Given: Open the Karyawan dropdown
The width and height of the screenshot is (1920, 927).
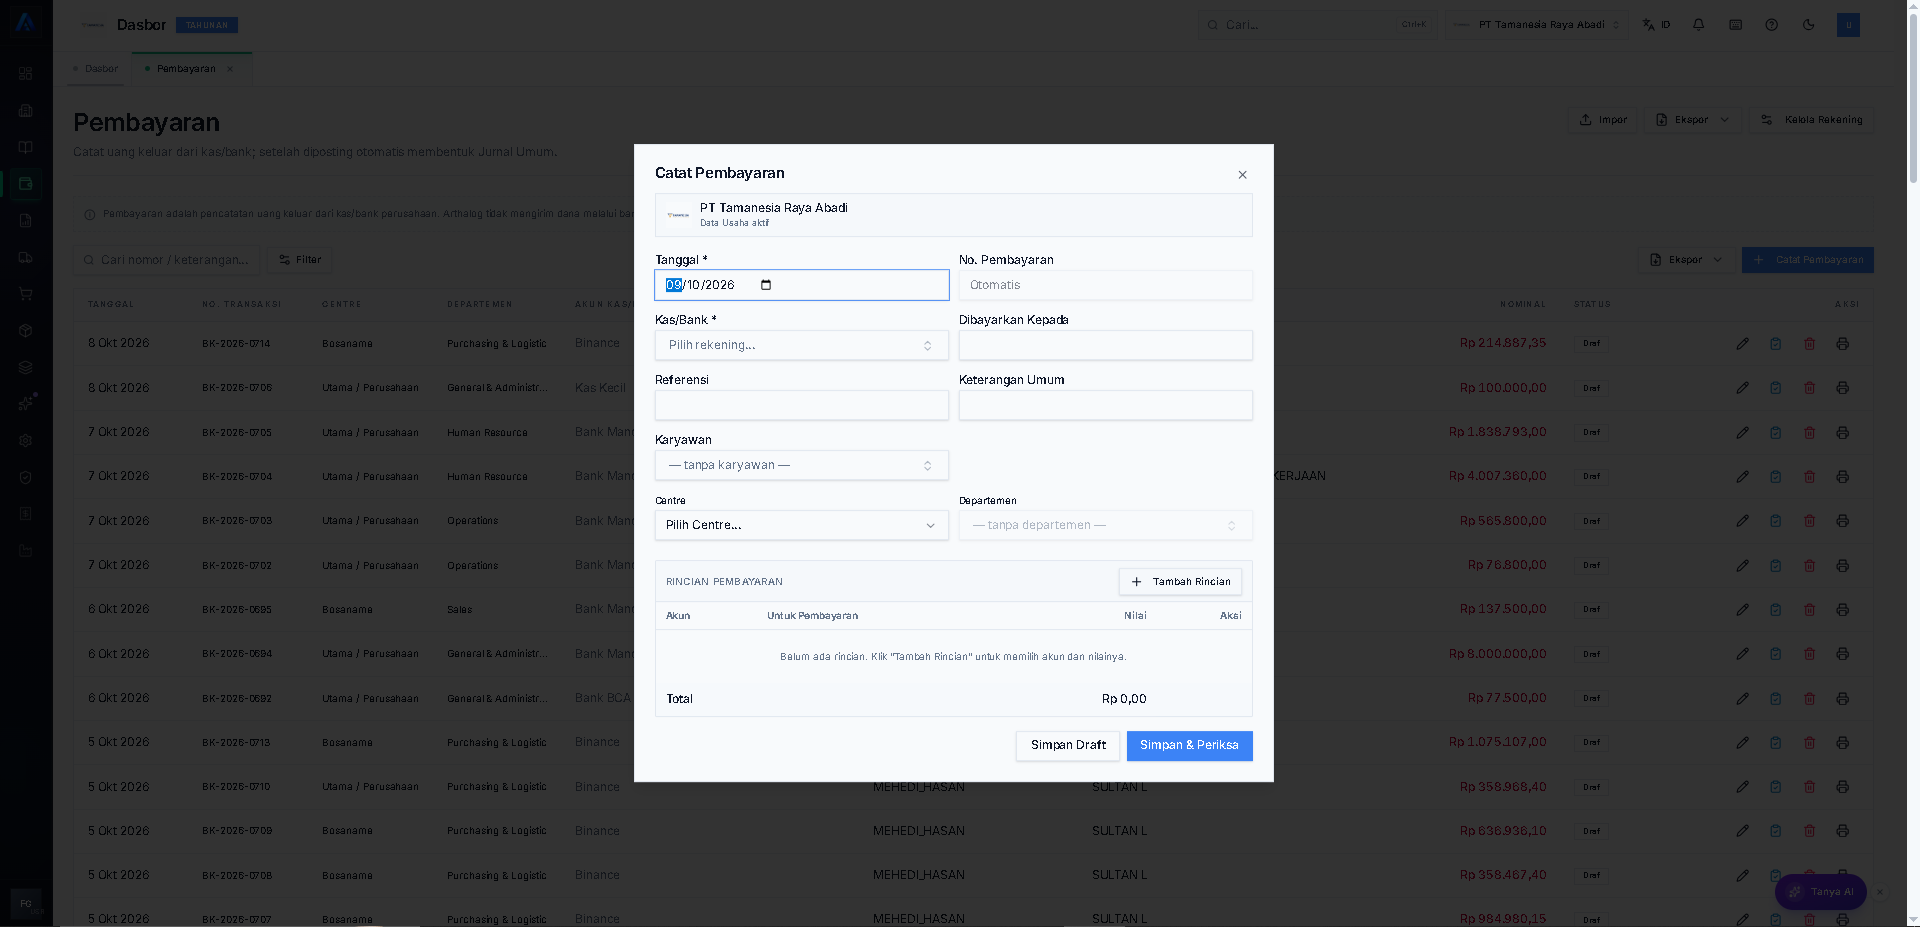Looking at the screenshot, I should [801, 465].
